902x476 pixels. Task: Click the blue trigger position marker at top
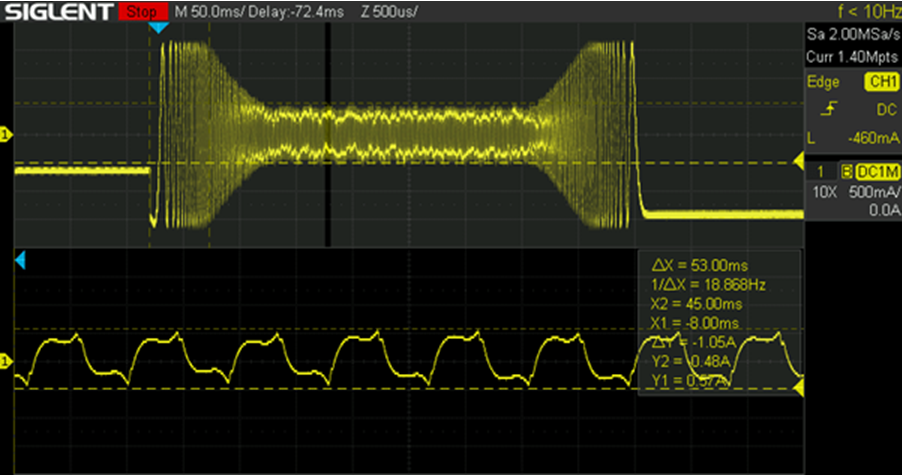[159, 27]
